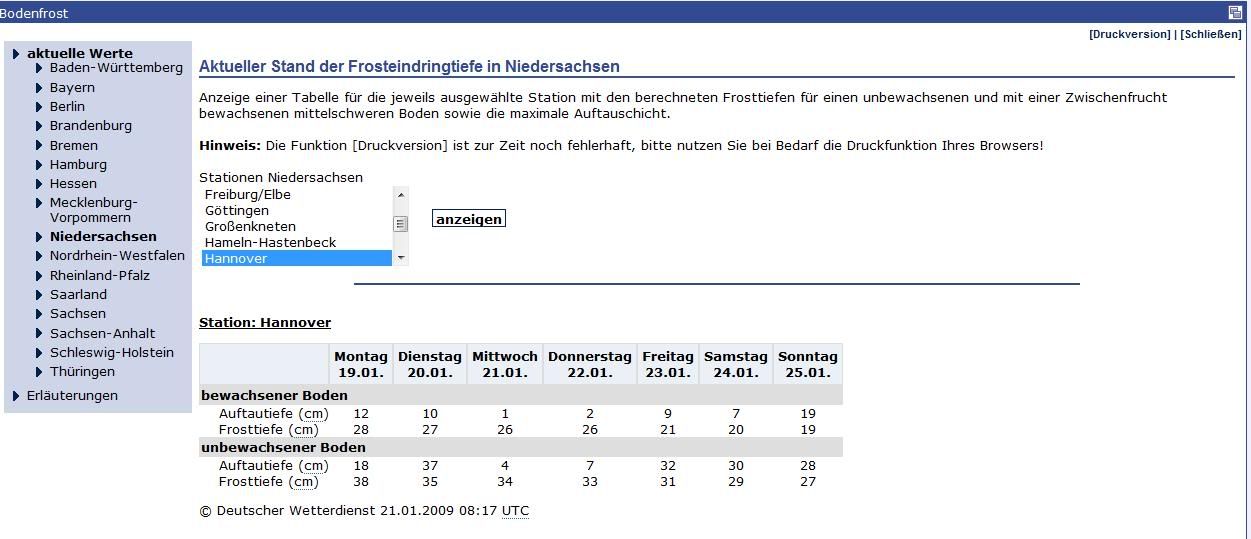The width and height of the screenshot is (1251, 539).
Task: Select Mecklenburg-Vorpommern from the state list
Action: [x=93, y=210]
